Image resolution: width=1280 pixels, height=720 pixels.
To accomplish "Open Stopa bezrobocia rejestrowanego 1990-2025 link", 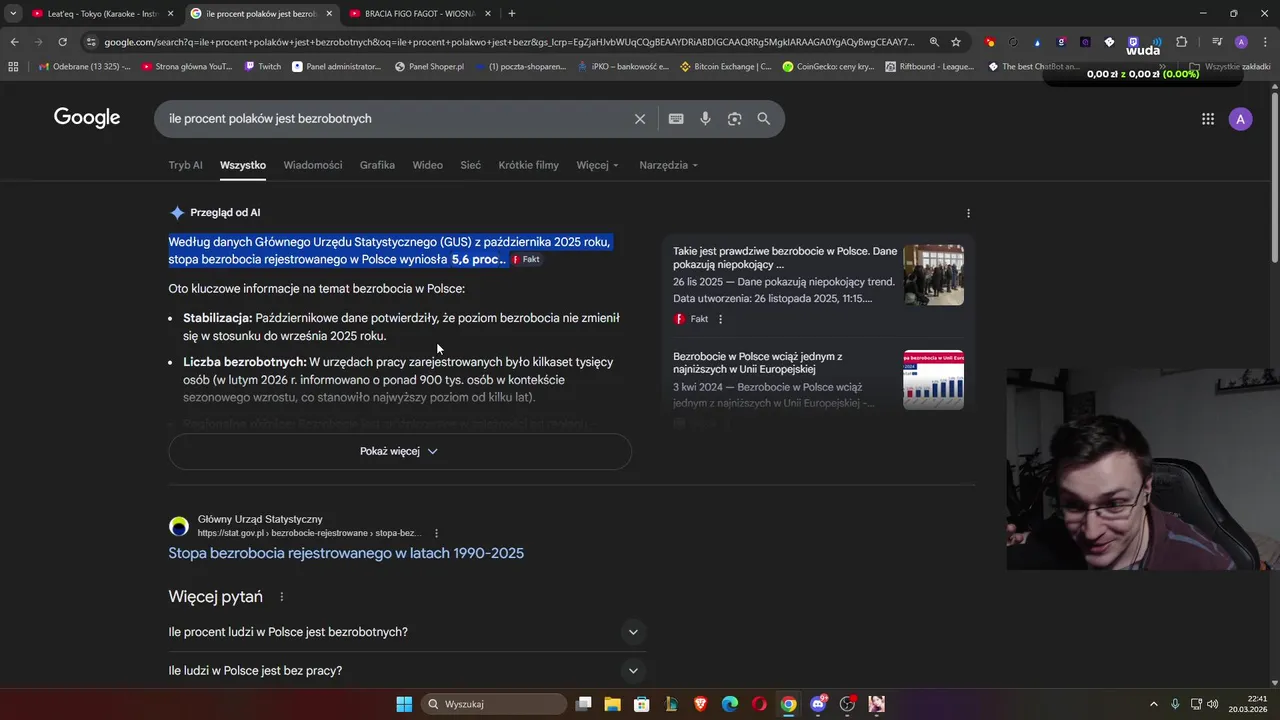I will click(x=346, y=553).
